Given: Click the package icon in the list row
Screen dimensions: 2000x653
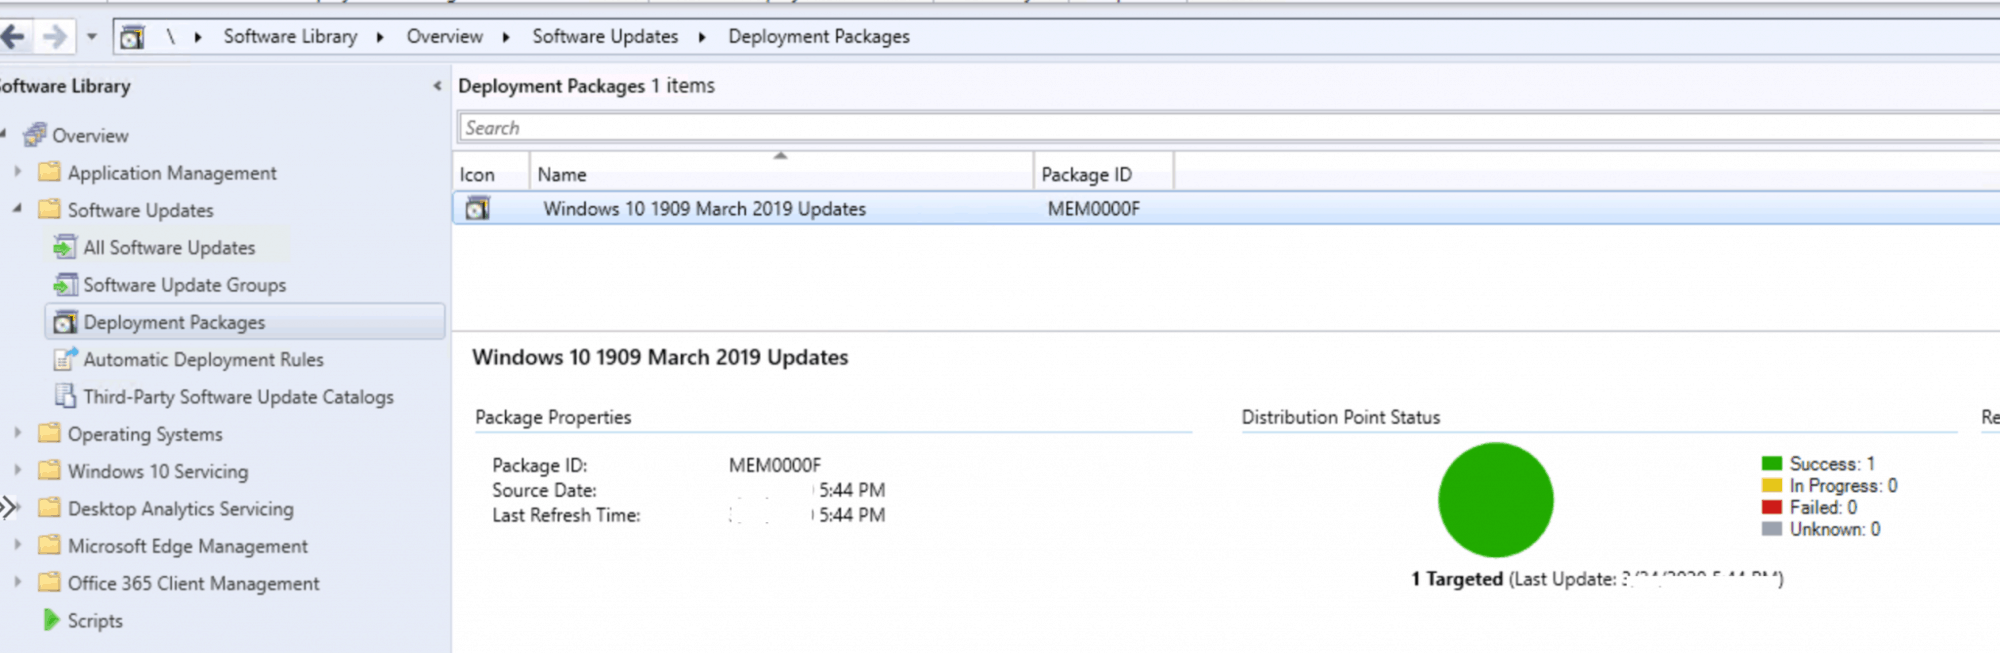Looking at the screenshot, I should pos(478,208).
